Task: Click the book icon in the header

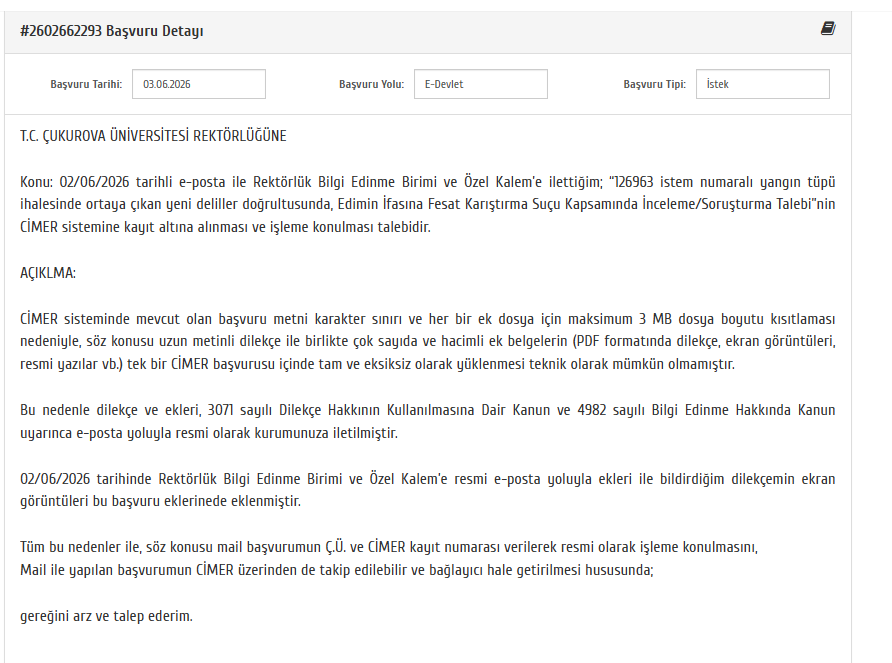Action: 828,28
